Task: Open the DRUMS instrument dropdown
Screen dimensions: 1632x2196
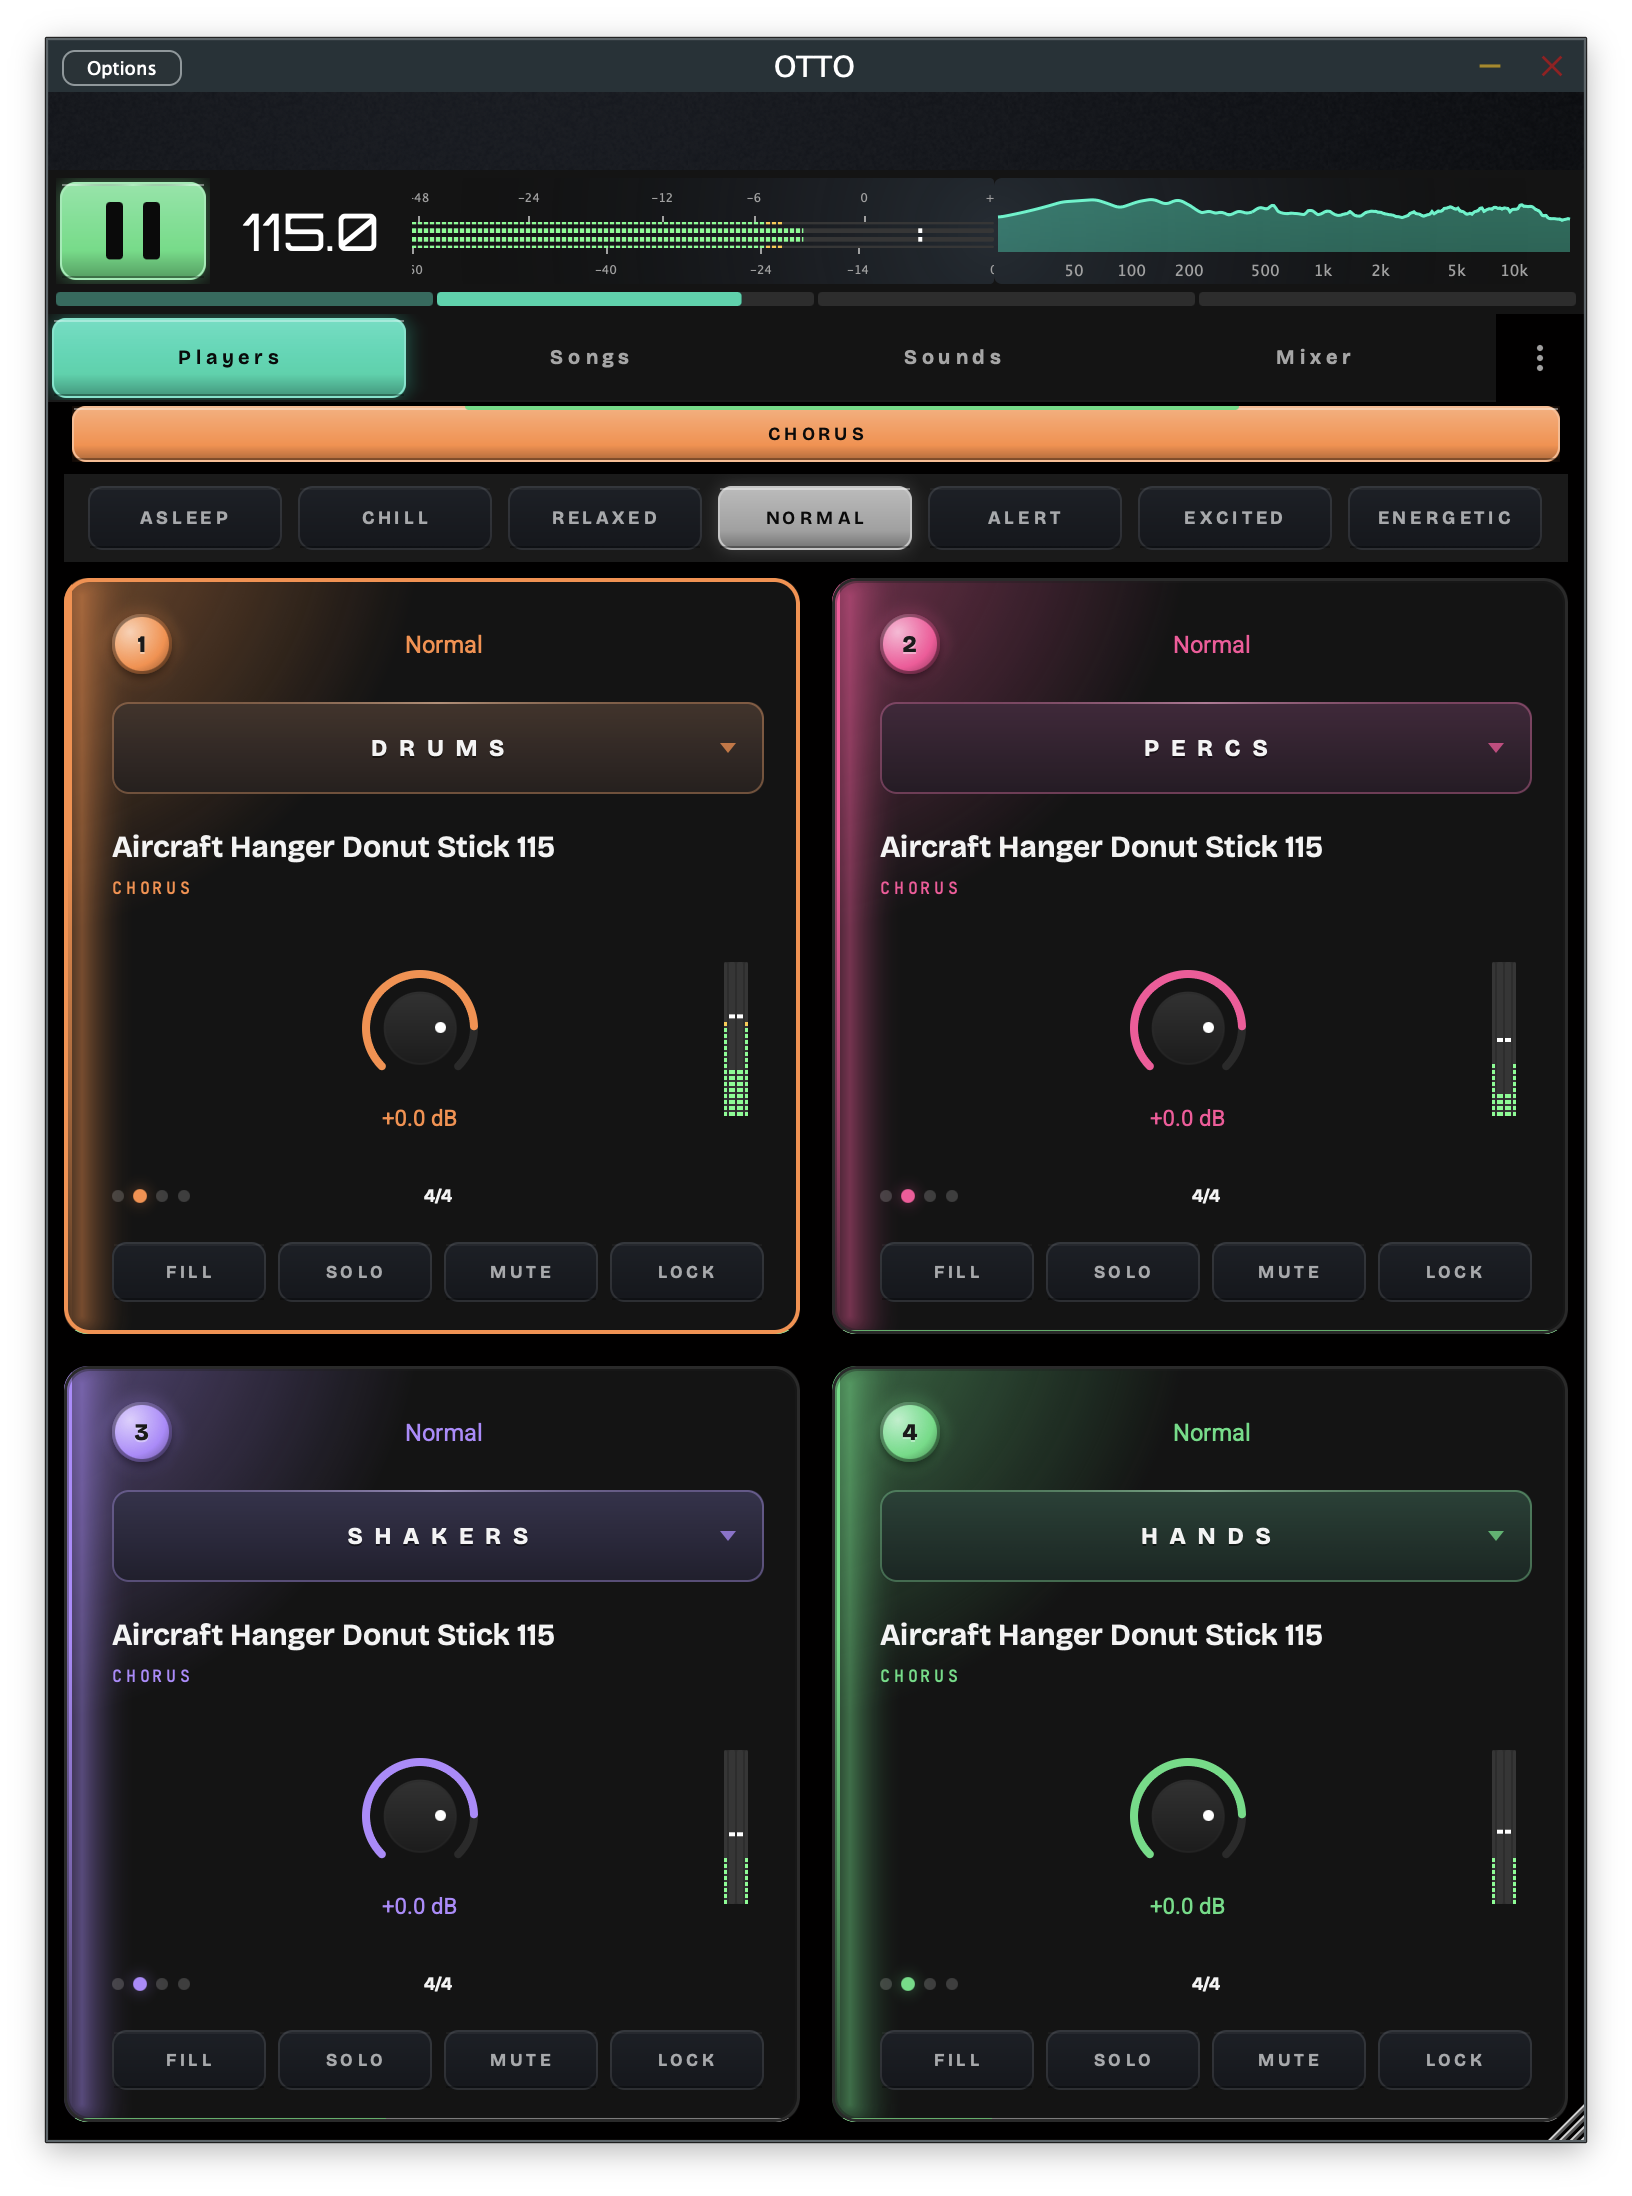Action: pyautogui.click(x=438, y=748)
